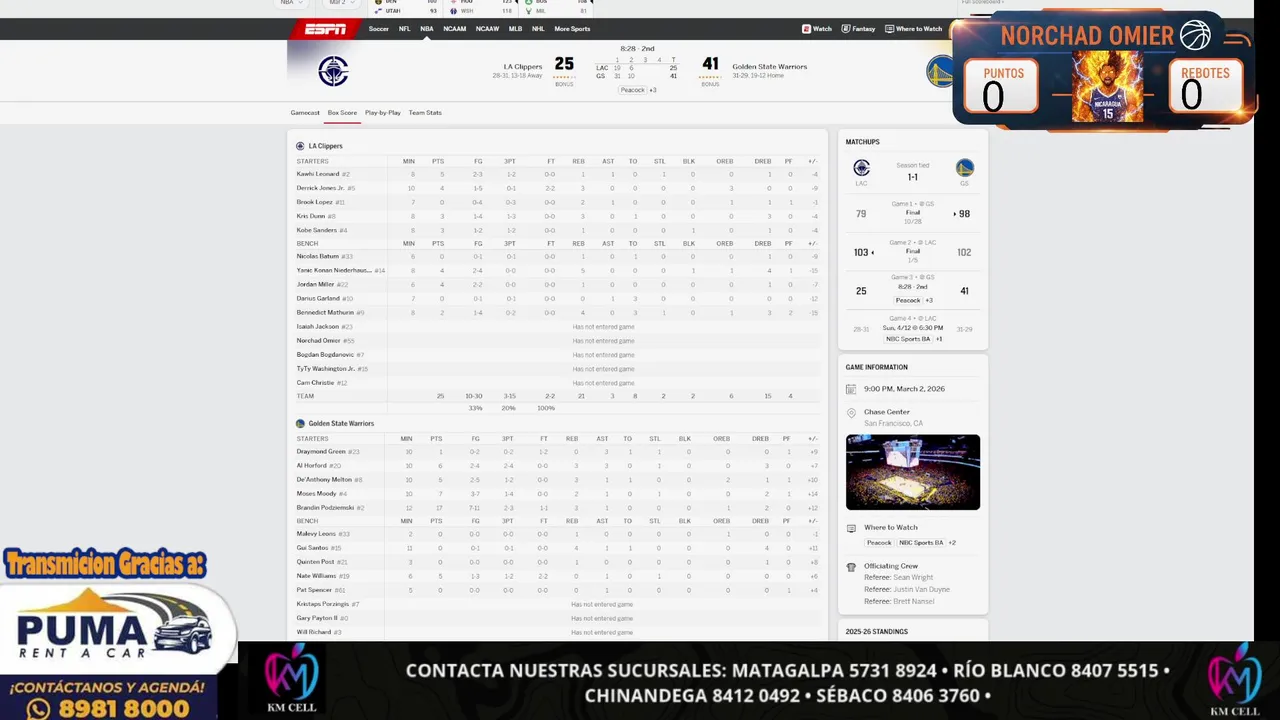Click the KM Cell logo on the left banner
The width and height of the screenshot is (1280, 720).
coord(291,680)
